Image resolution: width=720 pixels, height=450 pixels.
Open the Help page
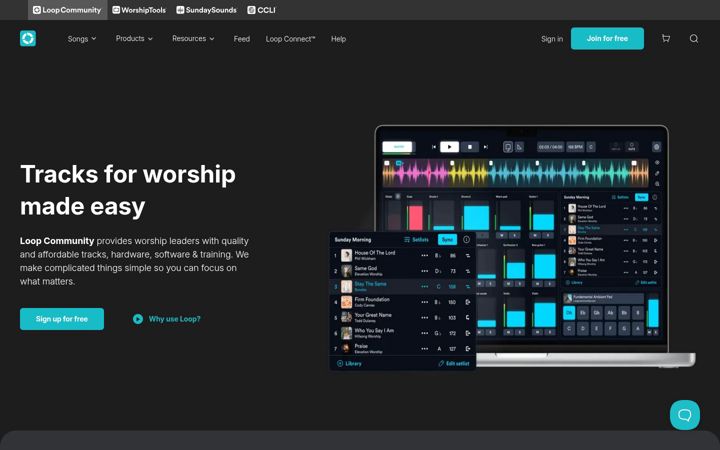[x=338, y=39]
